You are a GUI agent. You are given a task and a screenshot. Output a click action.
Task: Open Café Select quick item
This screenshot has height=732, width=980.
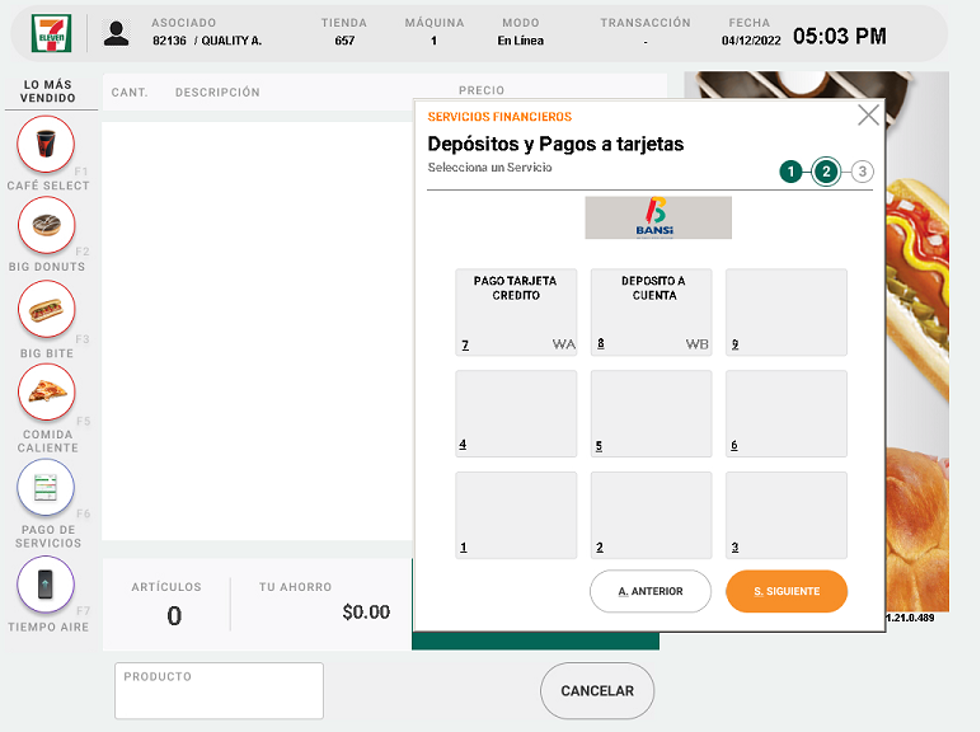point(46,145)
